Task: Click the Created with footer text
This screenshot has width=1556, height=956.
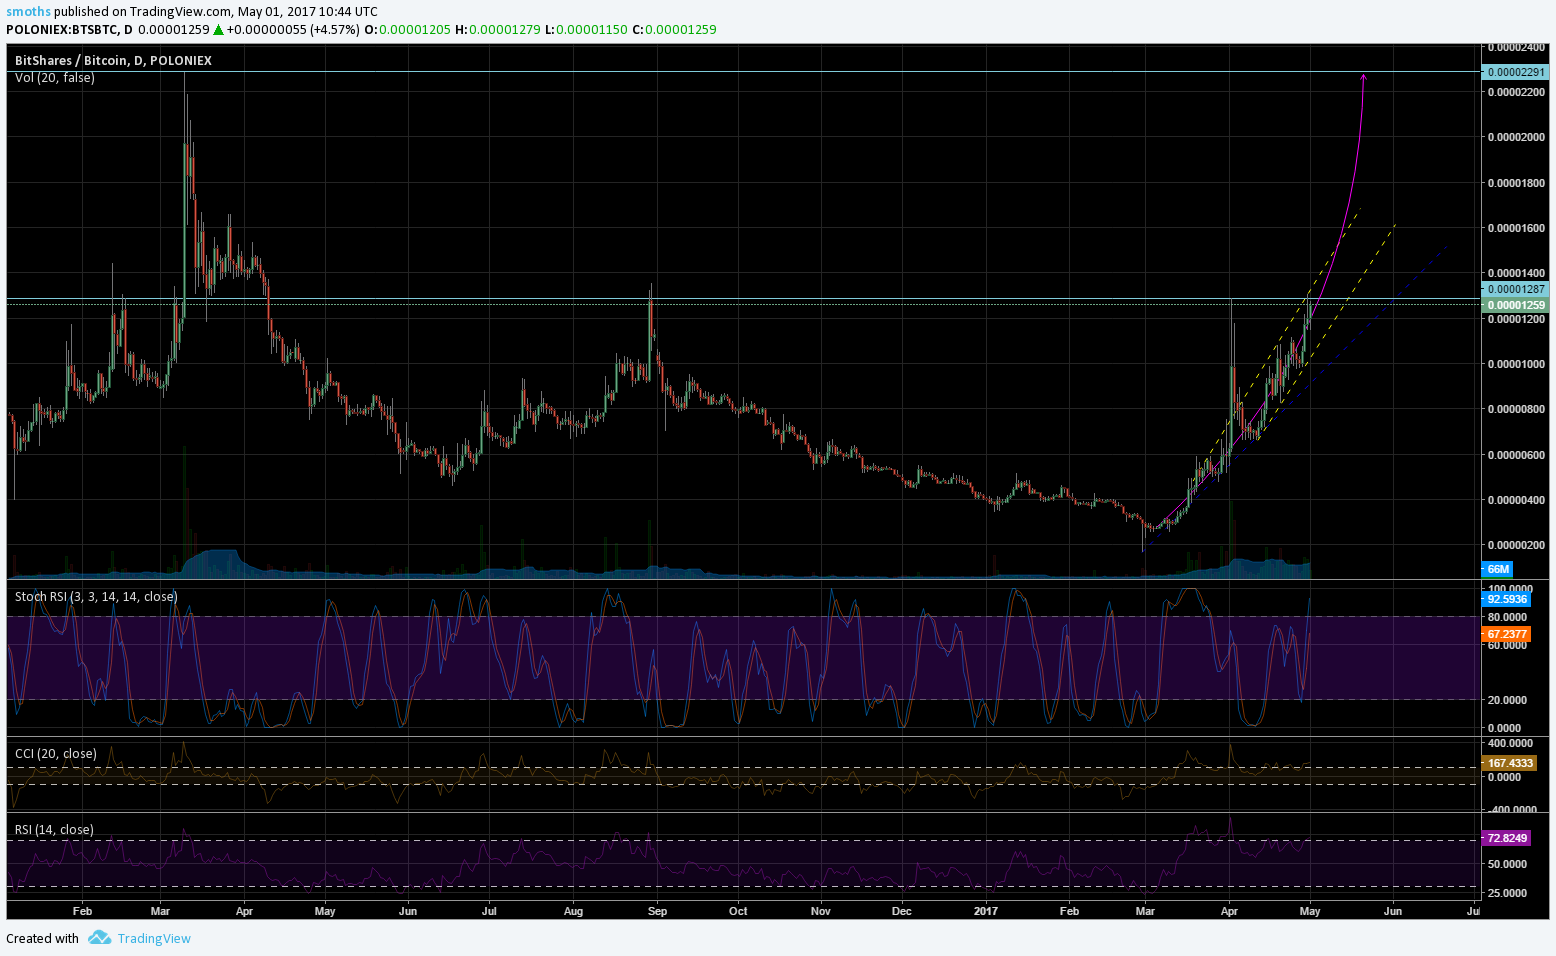Action: click(42, 938)
